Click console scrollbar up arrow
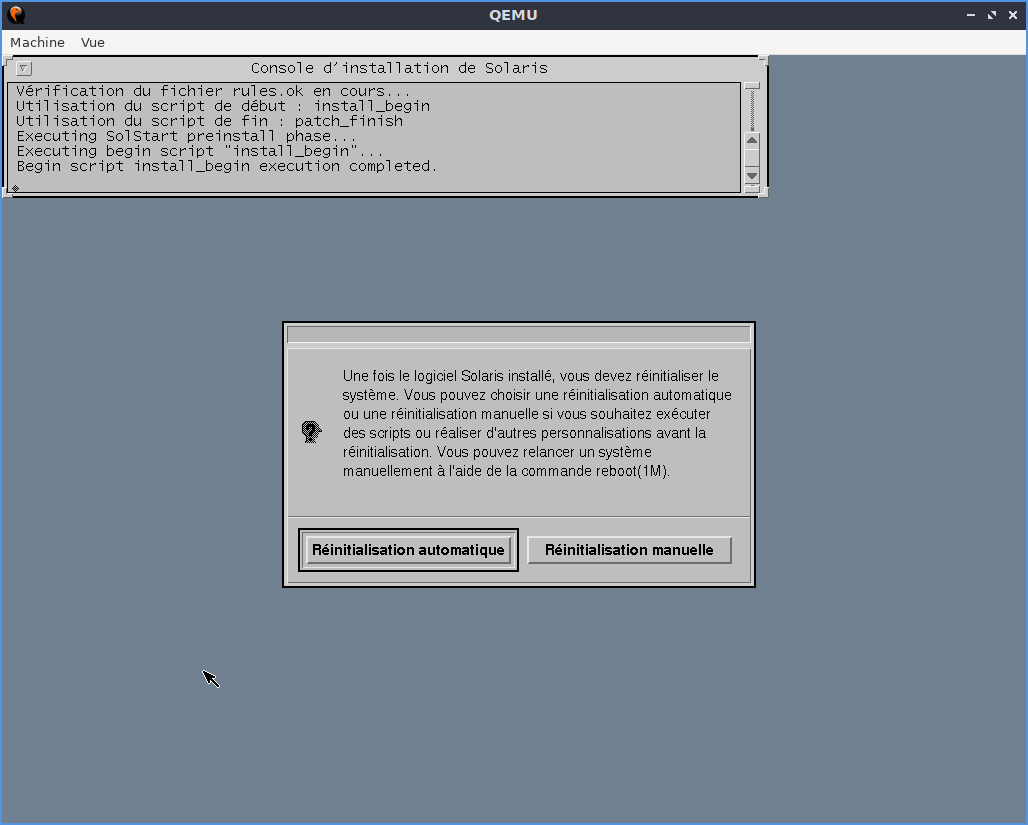Image resolution: width=1028 pixels, height=825 pixels. pyautogui.click(x=752, y=140)
